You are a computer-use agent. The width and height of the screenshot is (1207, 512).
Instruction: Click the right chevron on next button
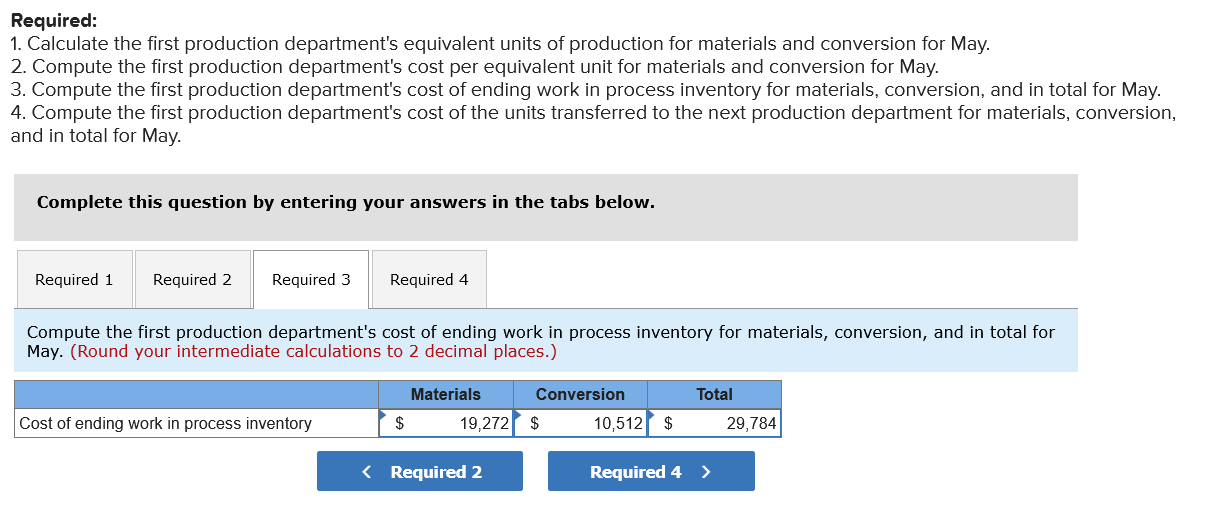[706, 472]
